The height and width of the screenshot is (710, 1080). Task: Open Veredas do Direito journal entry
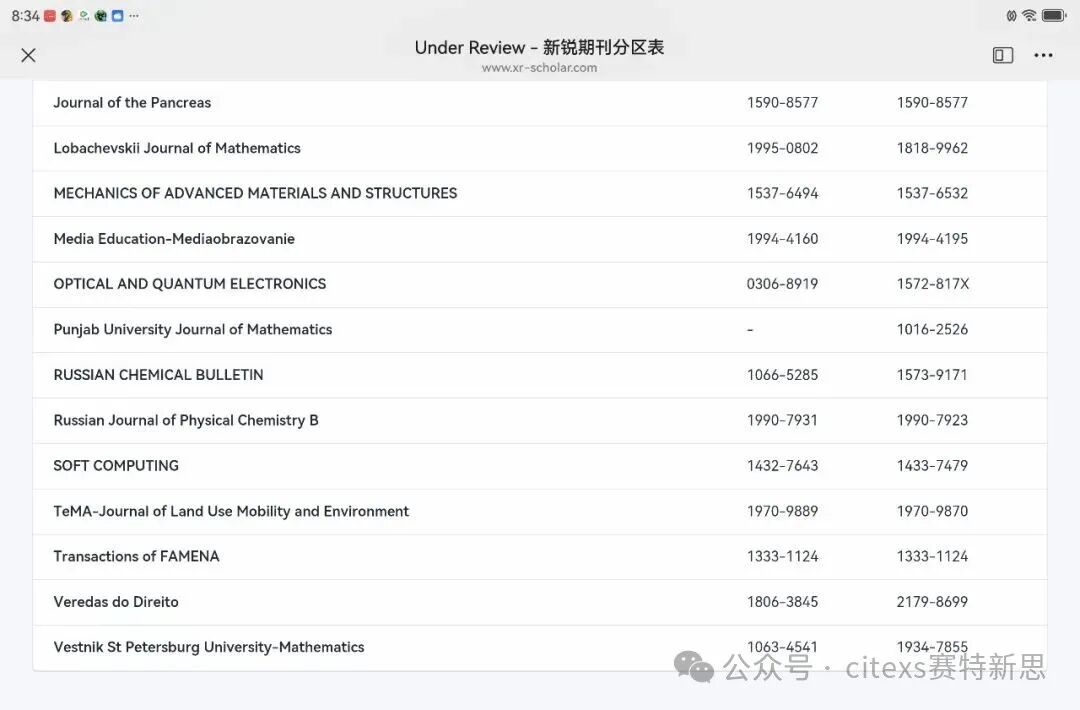click(116, 602)
